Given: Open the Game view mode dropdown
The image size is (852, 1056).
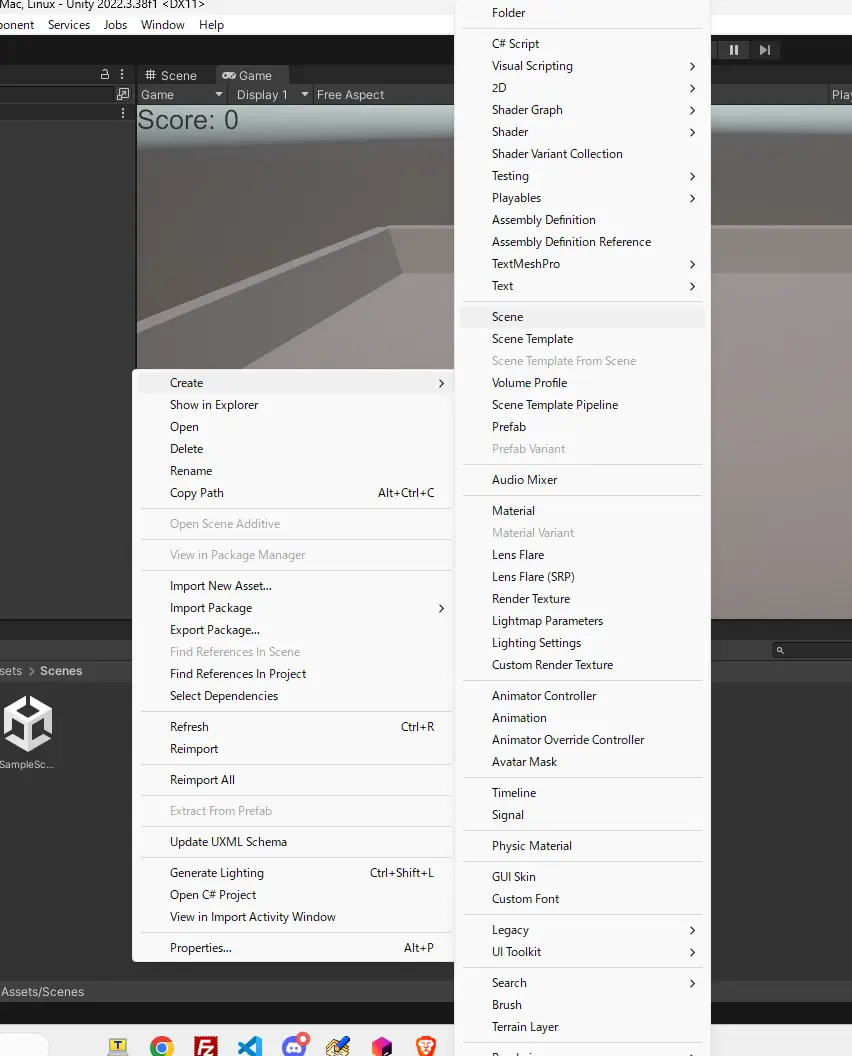Looking at the screenshot, I should point(181,95).
